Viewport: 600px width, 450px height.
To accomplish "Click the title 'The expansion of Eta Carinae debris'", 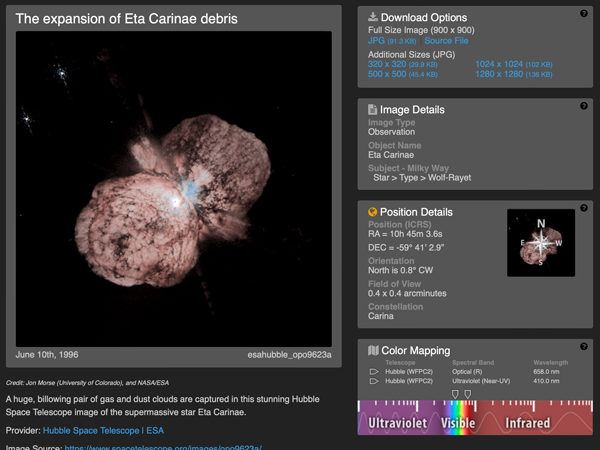I will pyautogui.click(x=126, y=19).
